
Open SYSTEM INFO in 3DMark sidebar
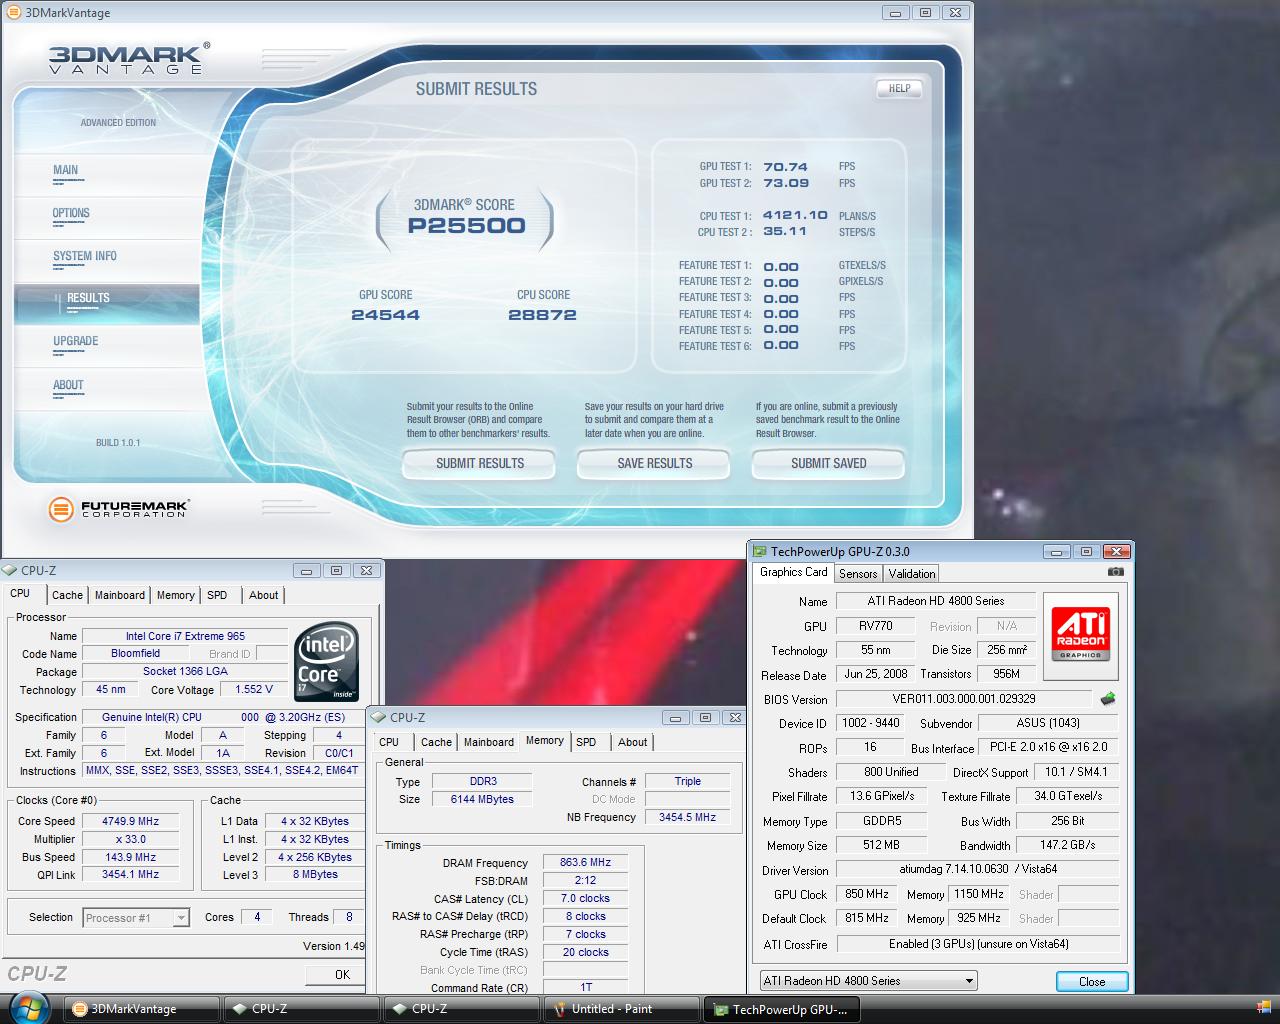(x=85, y=256)
